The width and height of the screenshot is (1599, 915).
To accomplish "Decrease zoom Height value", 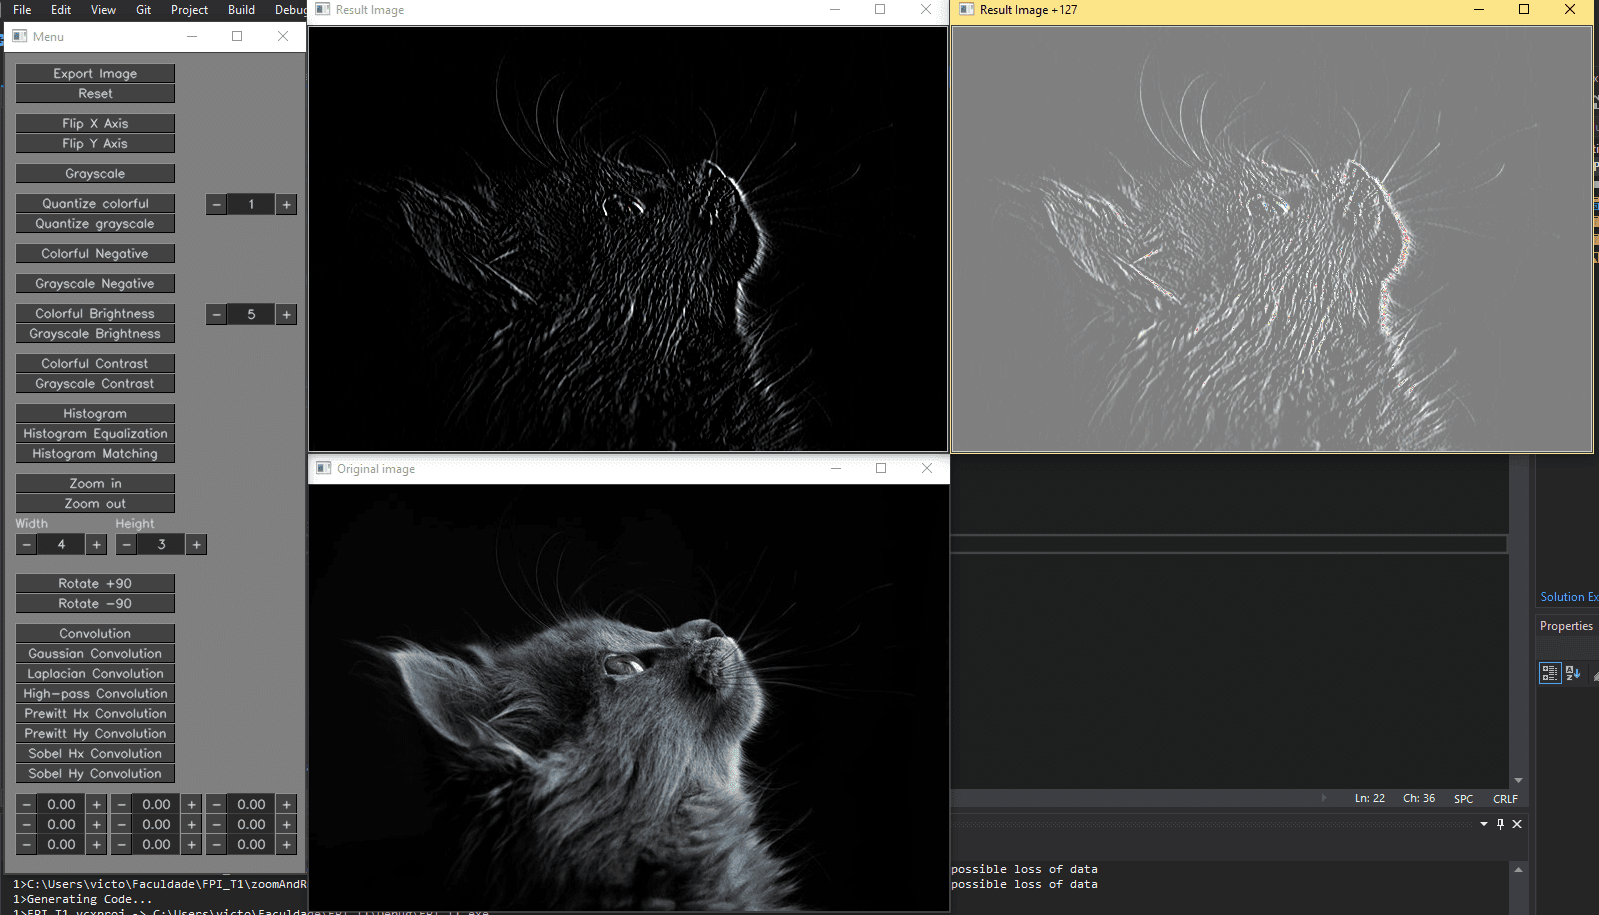I will pos(126,544).
